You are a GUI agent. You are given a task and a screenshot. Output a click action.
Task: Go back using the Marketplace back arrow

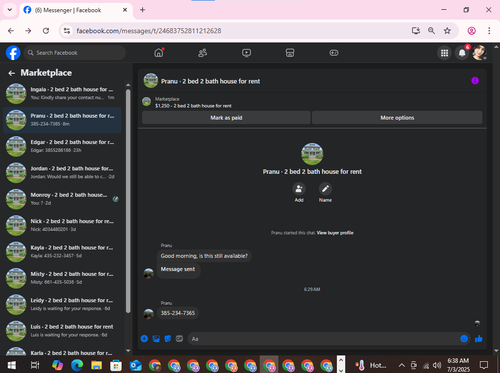(12, 73)
